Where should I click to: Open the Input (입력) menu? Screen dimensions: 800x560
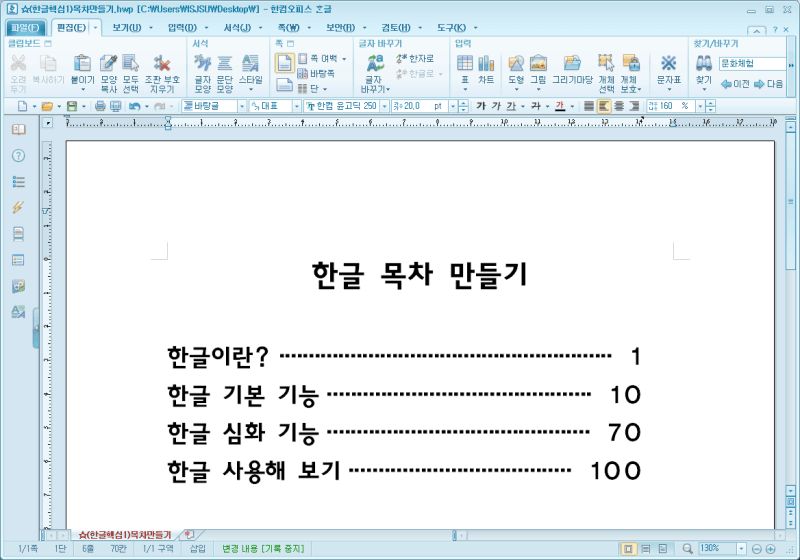click(x=182, y=28)
